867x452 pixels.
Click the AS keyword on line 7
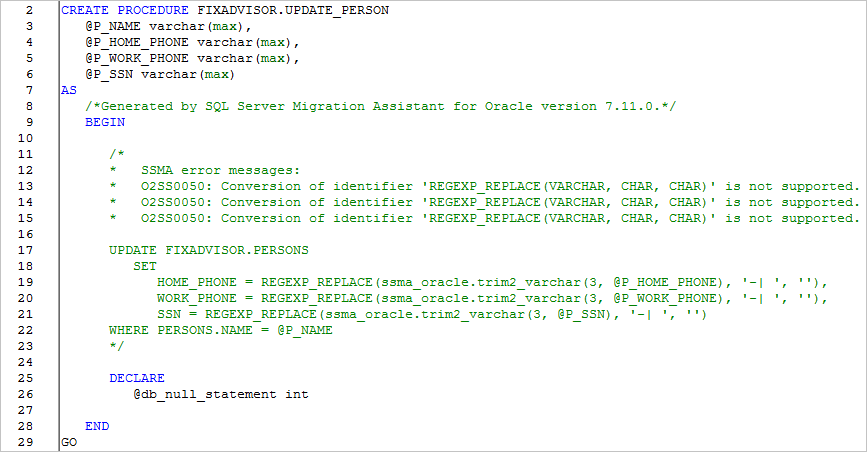69,90
